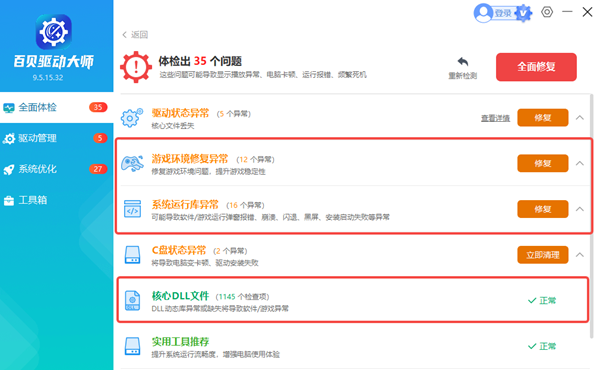Click 查看详情 link for driver status

click(495, 118)
